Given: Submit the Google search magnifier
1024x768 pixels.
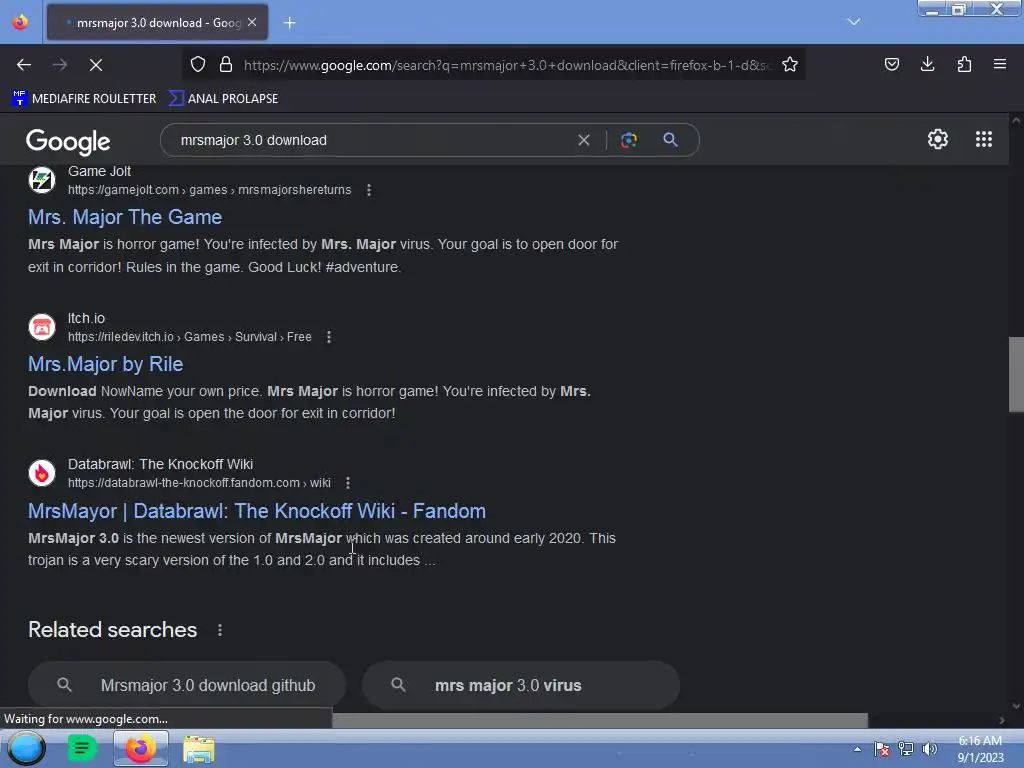Looking at the screenshot, I should (x=670, y=140).
